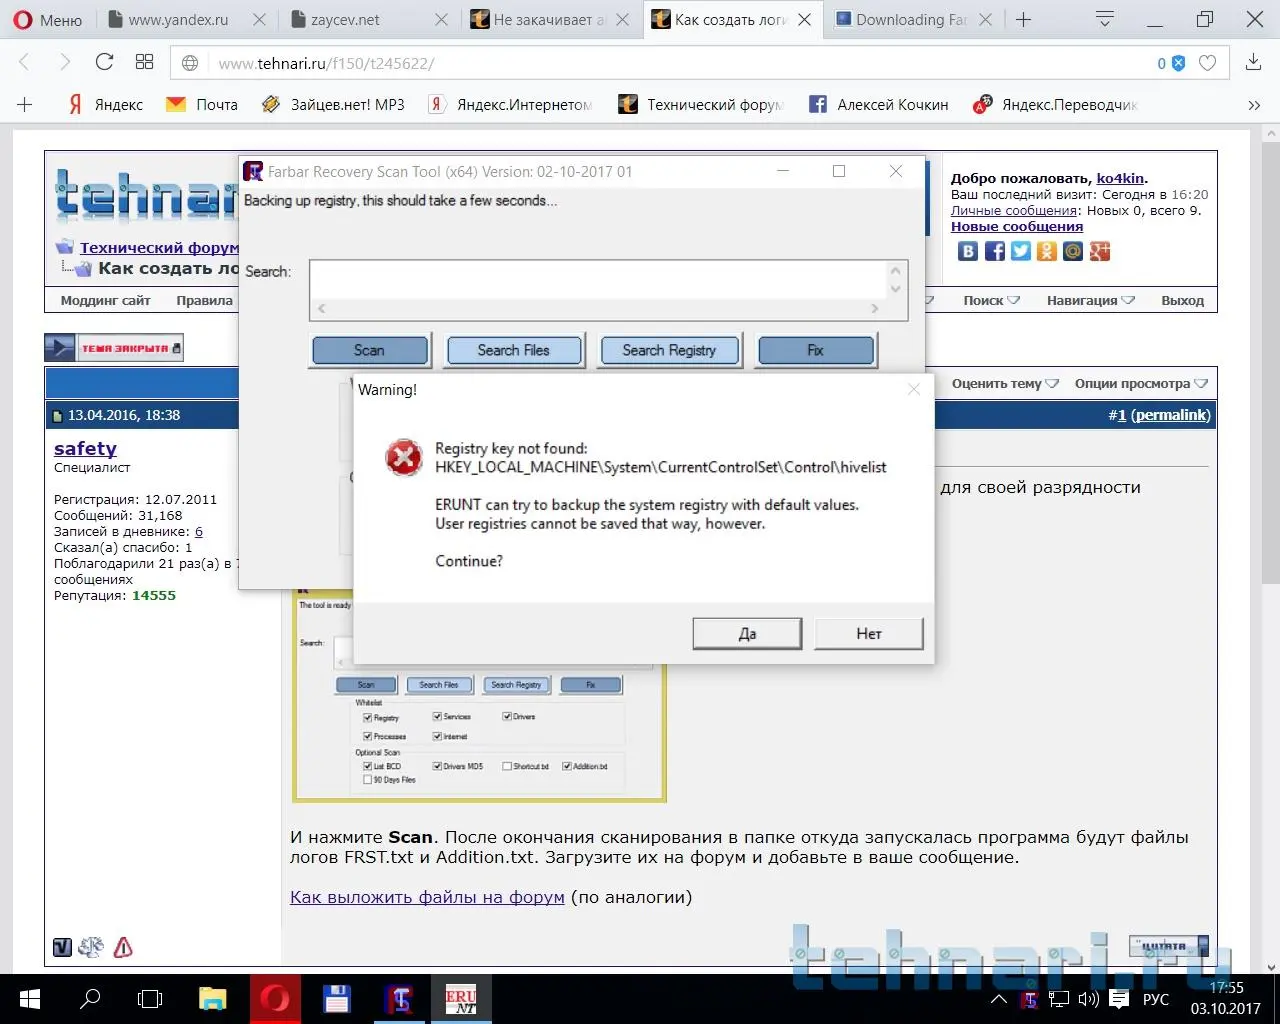
Task: Click the reputation scales icon under post
Action: (91, 947)
